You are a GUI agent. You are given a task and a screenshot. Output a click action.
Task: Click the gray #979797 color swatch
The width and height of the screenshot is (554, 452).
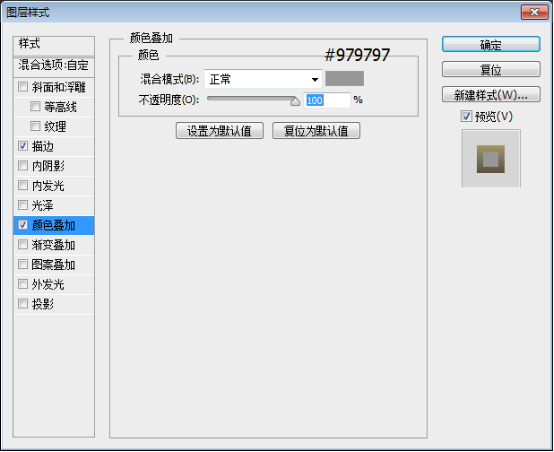344,78
